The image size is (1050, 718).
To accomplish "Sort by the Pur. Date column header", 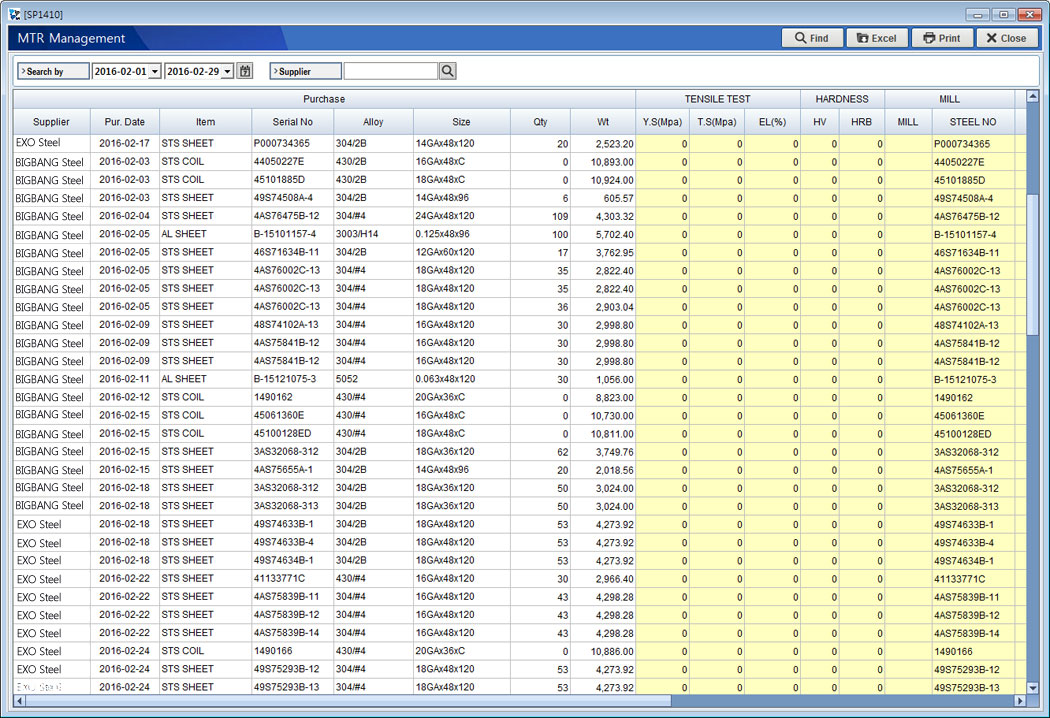I will pyautogui.click(x=125, y=122).
